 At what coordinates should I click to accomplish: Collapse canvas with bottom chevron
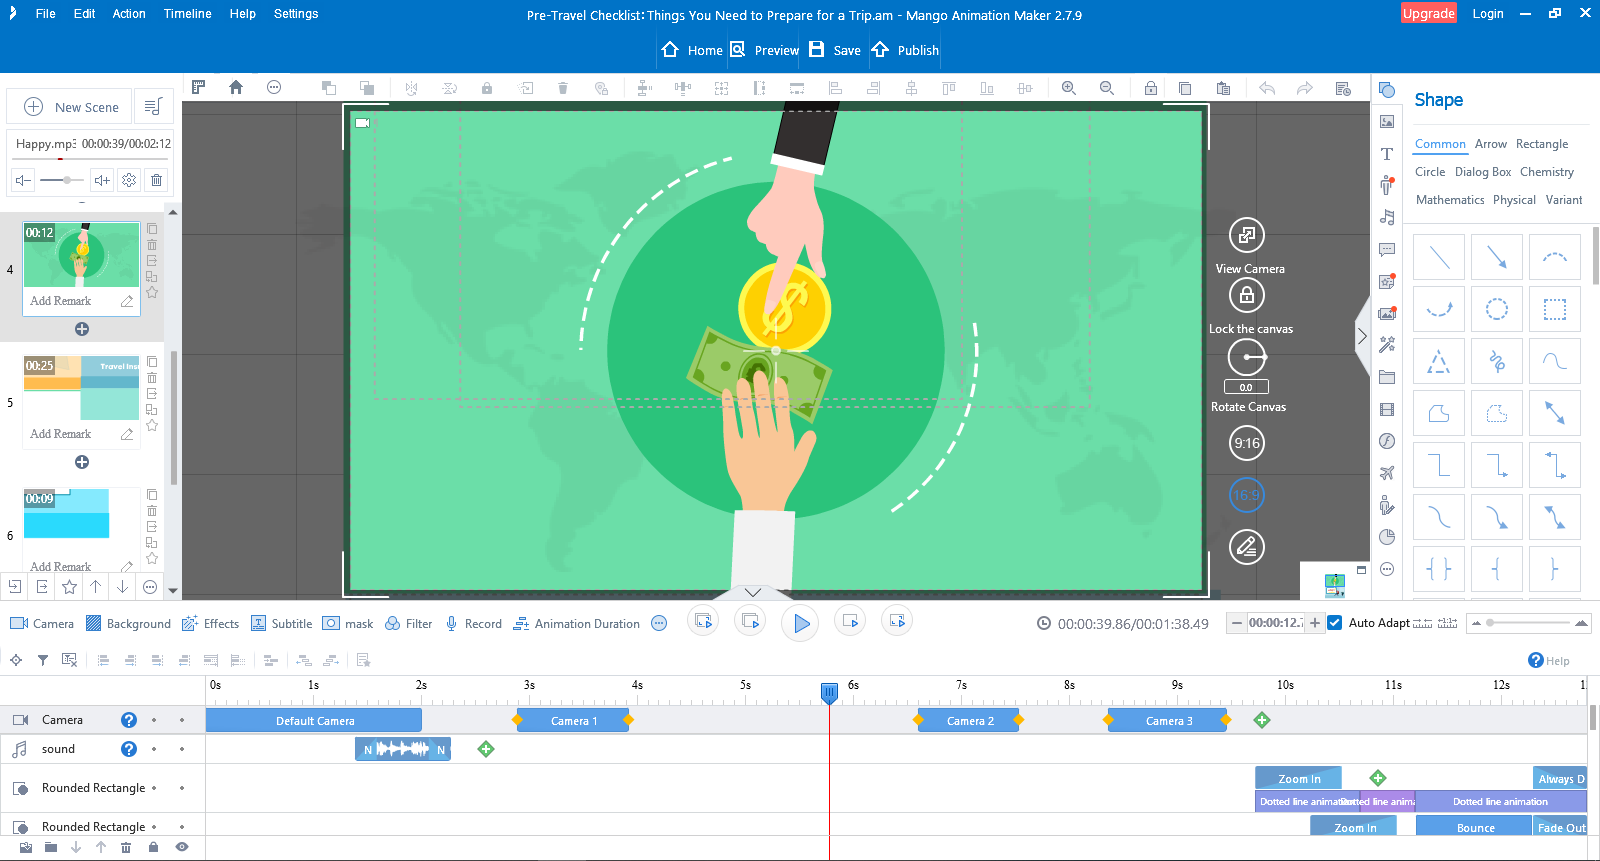point(753,592)
